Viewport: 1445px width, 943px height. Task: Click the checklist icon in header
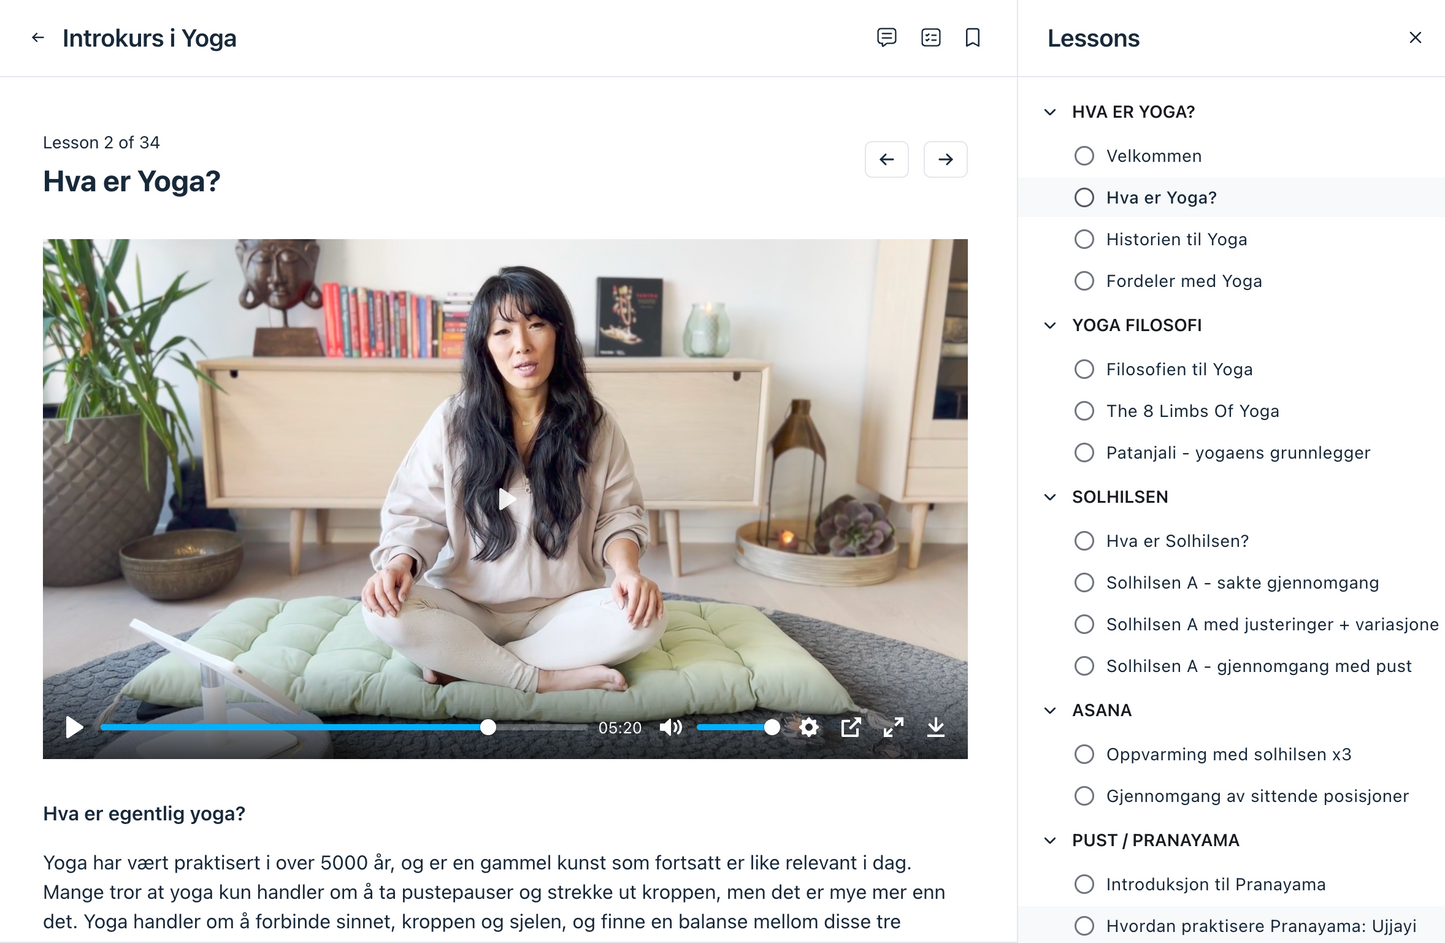[x=930, y=38]
